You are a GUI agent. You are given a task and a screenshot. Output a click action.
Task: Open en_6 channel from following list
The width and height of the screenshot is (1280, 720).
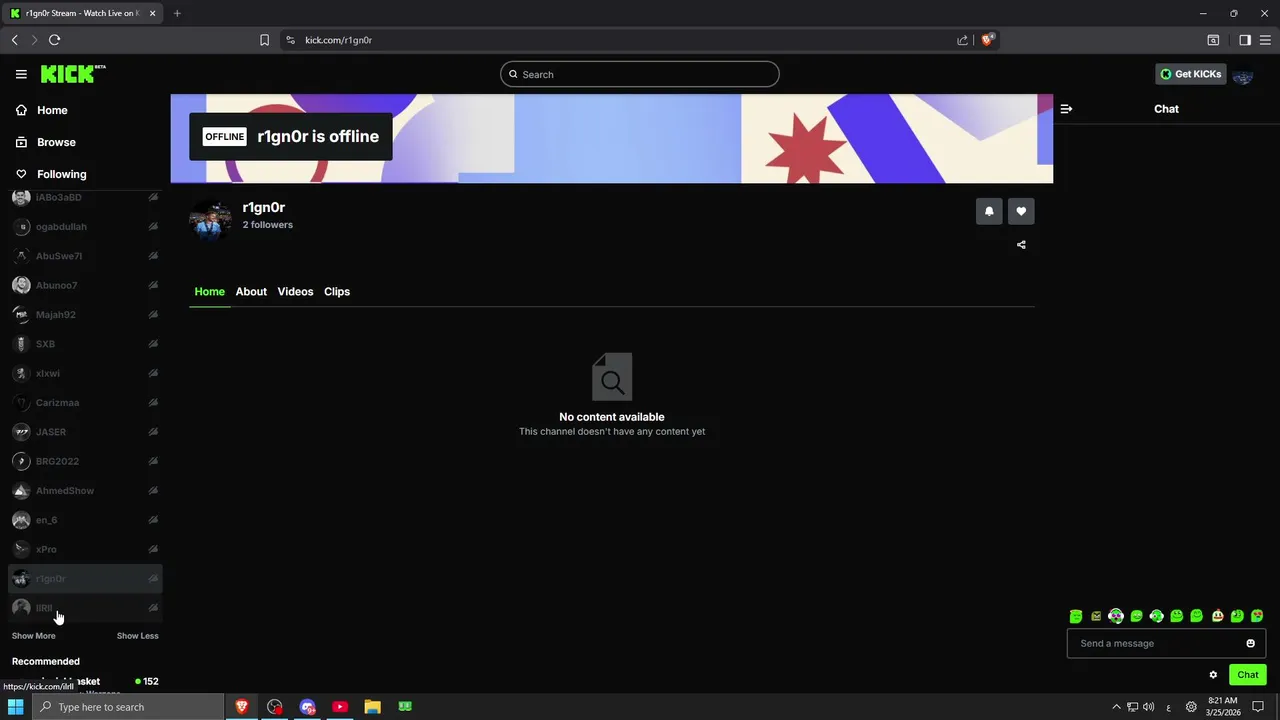pos(85,520)
